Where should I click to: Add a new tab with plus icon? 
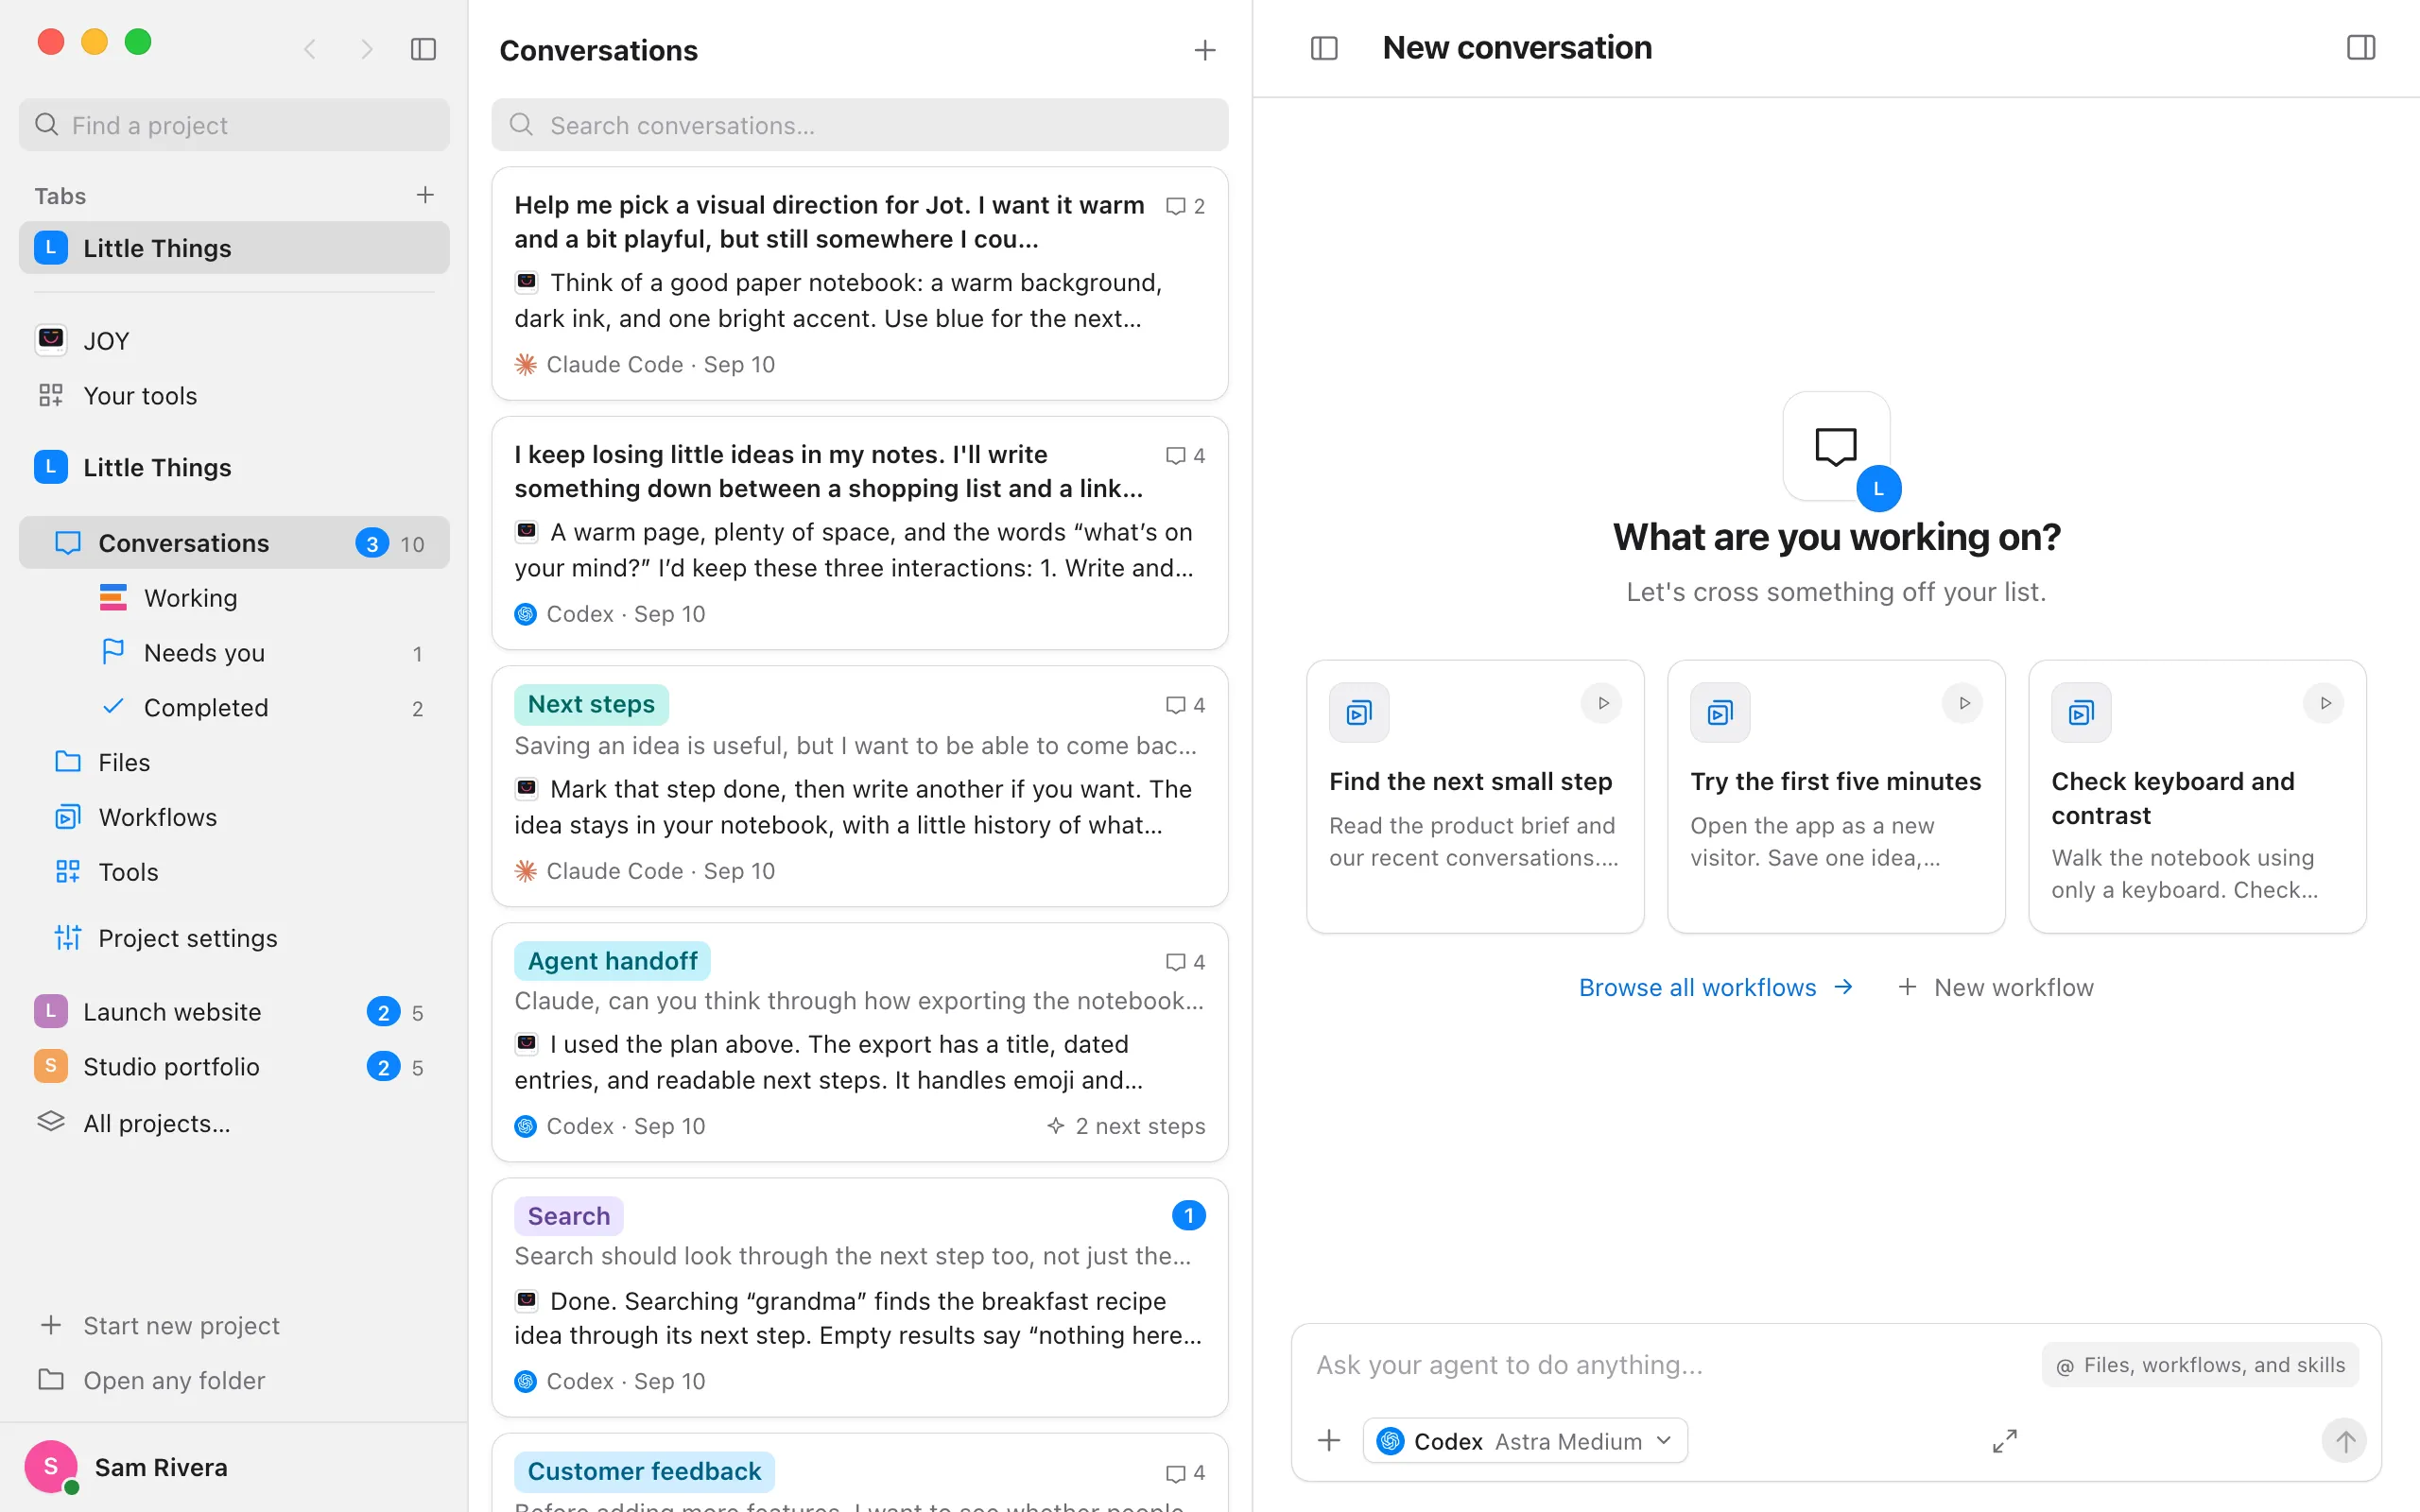tap(425, 195)
